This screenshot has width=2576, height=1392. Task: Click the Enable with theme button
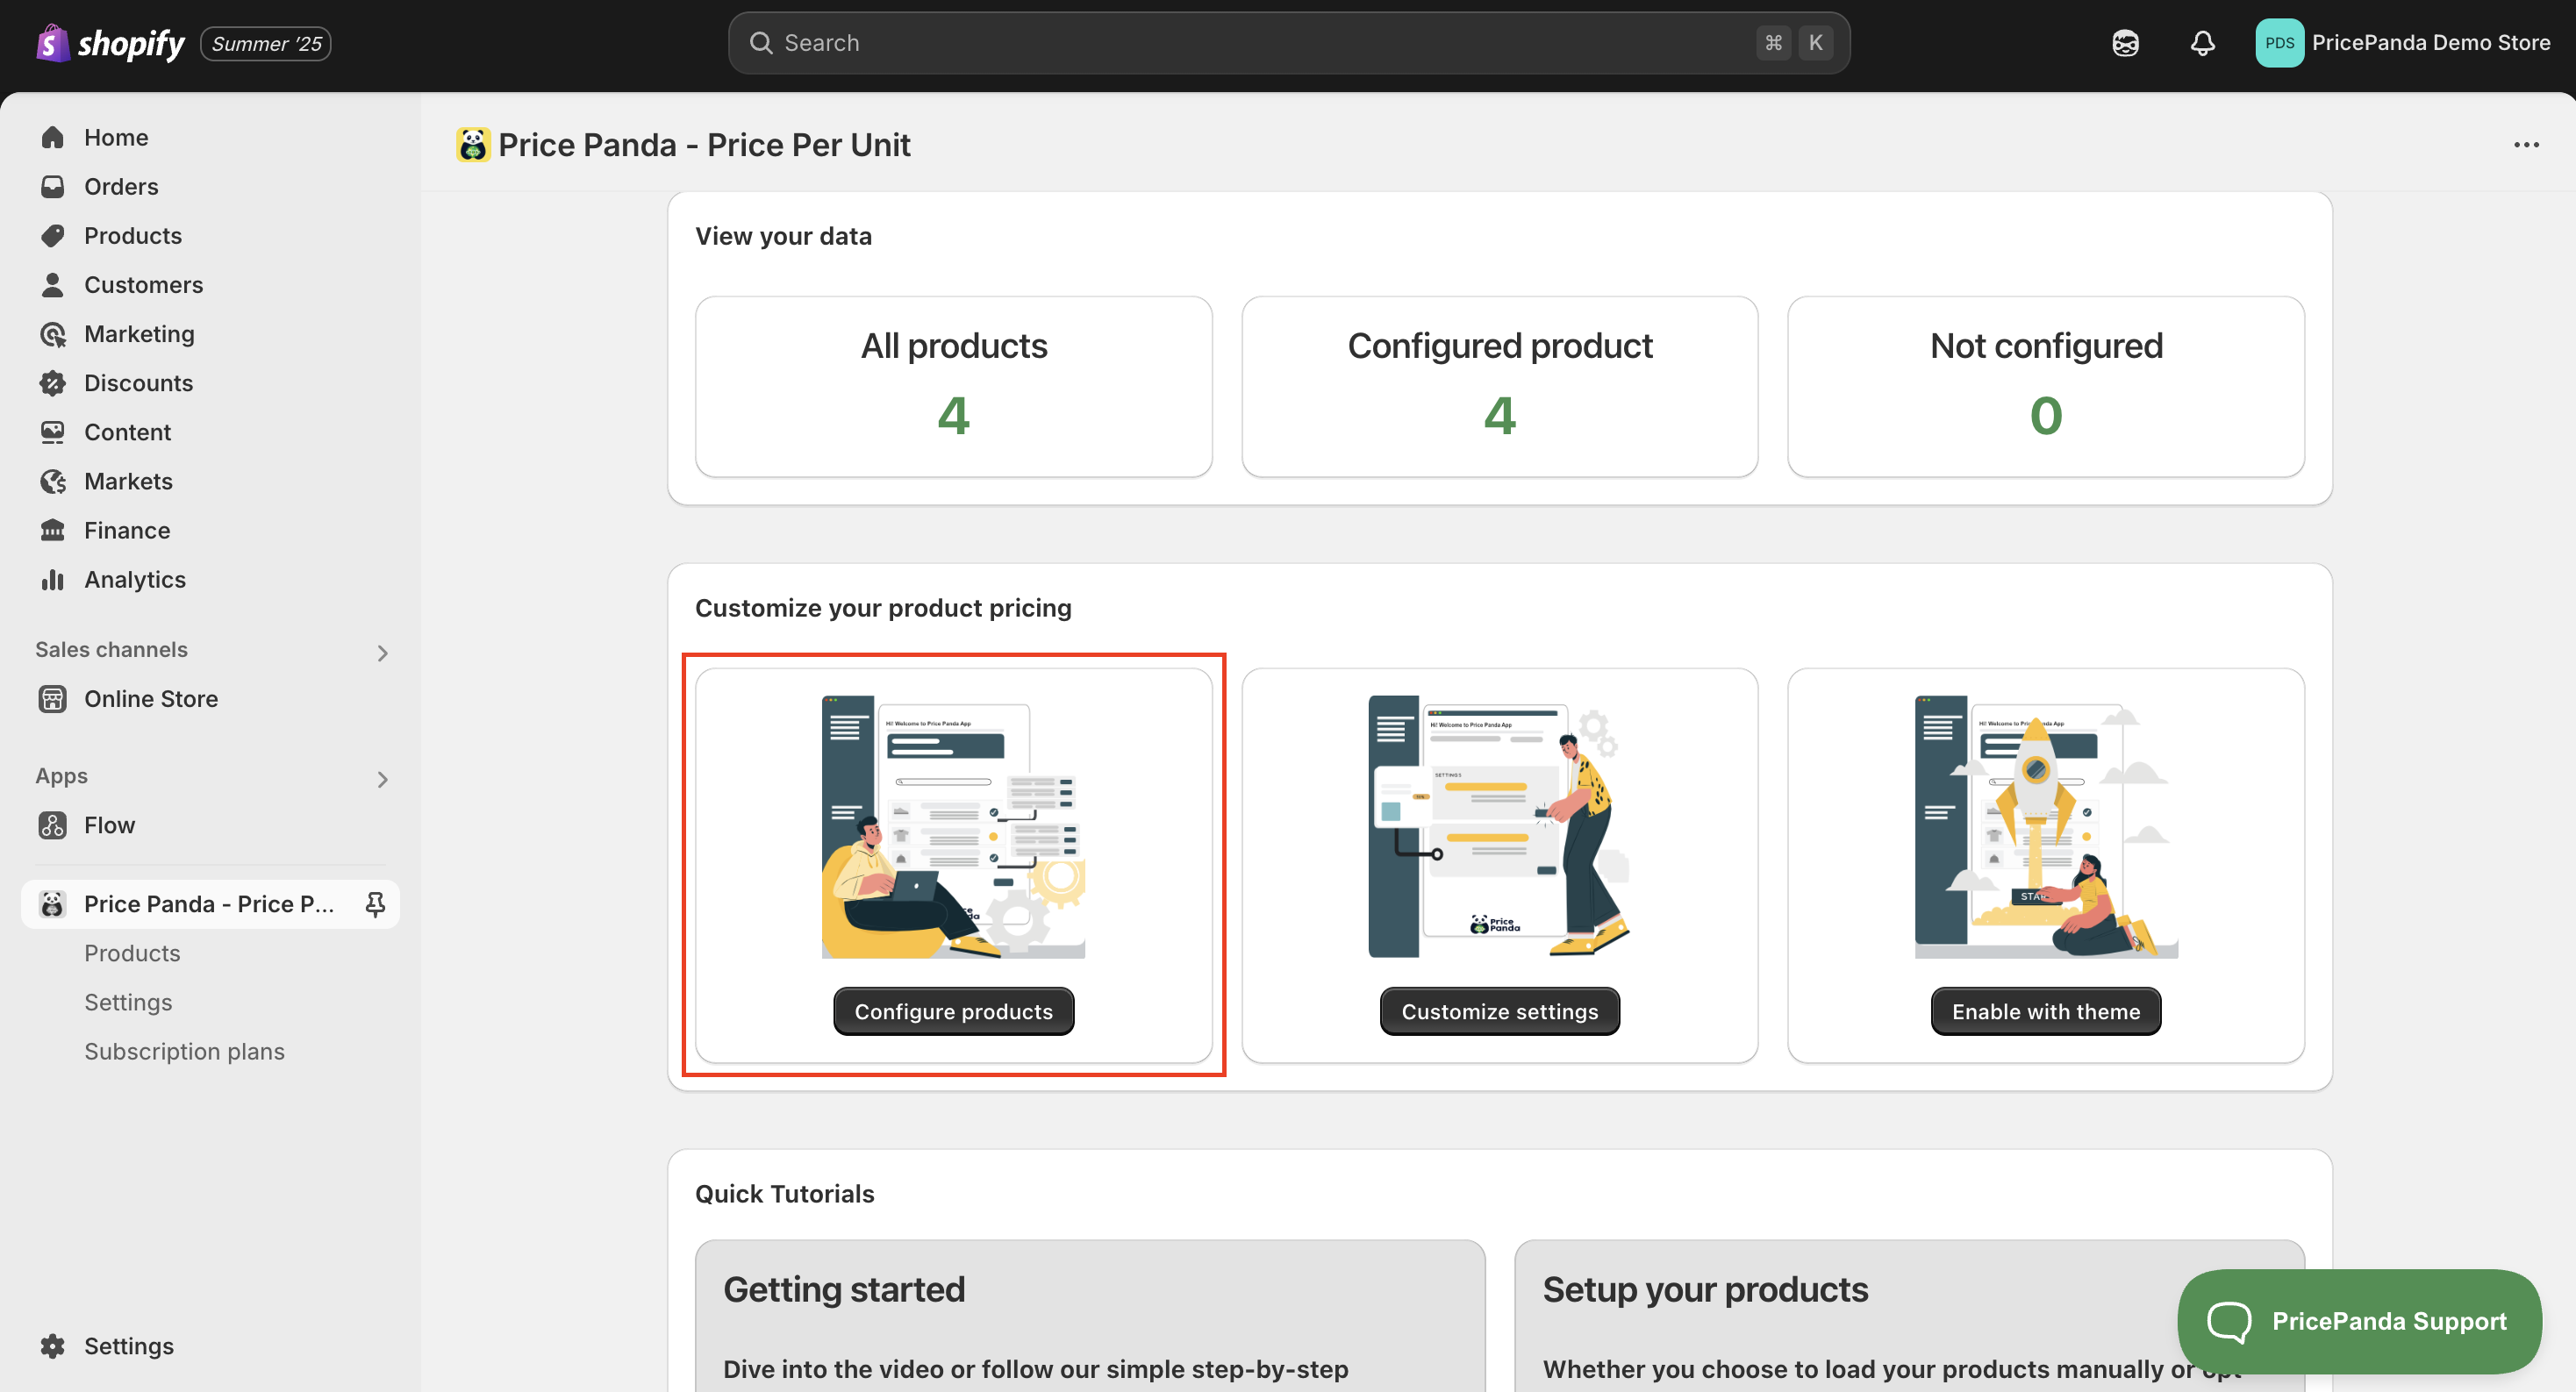tap(2045, 1011)
